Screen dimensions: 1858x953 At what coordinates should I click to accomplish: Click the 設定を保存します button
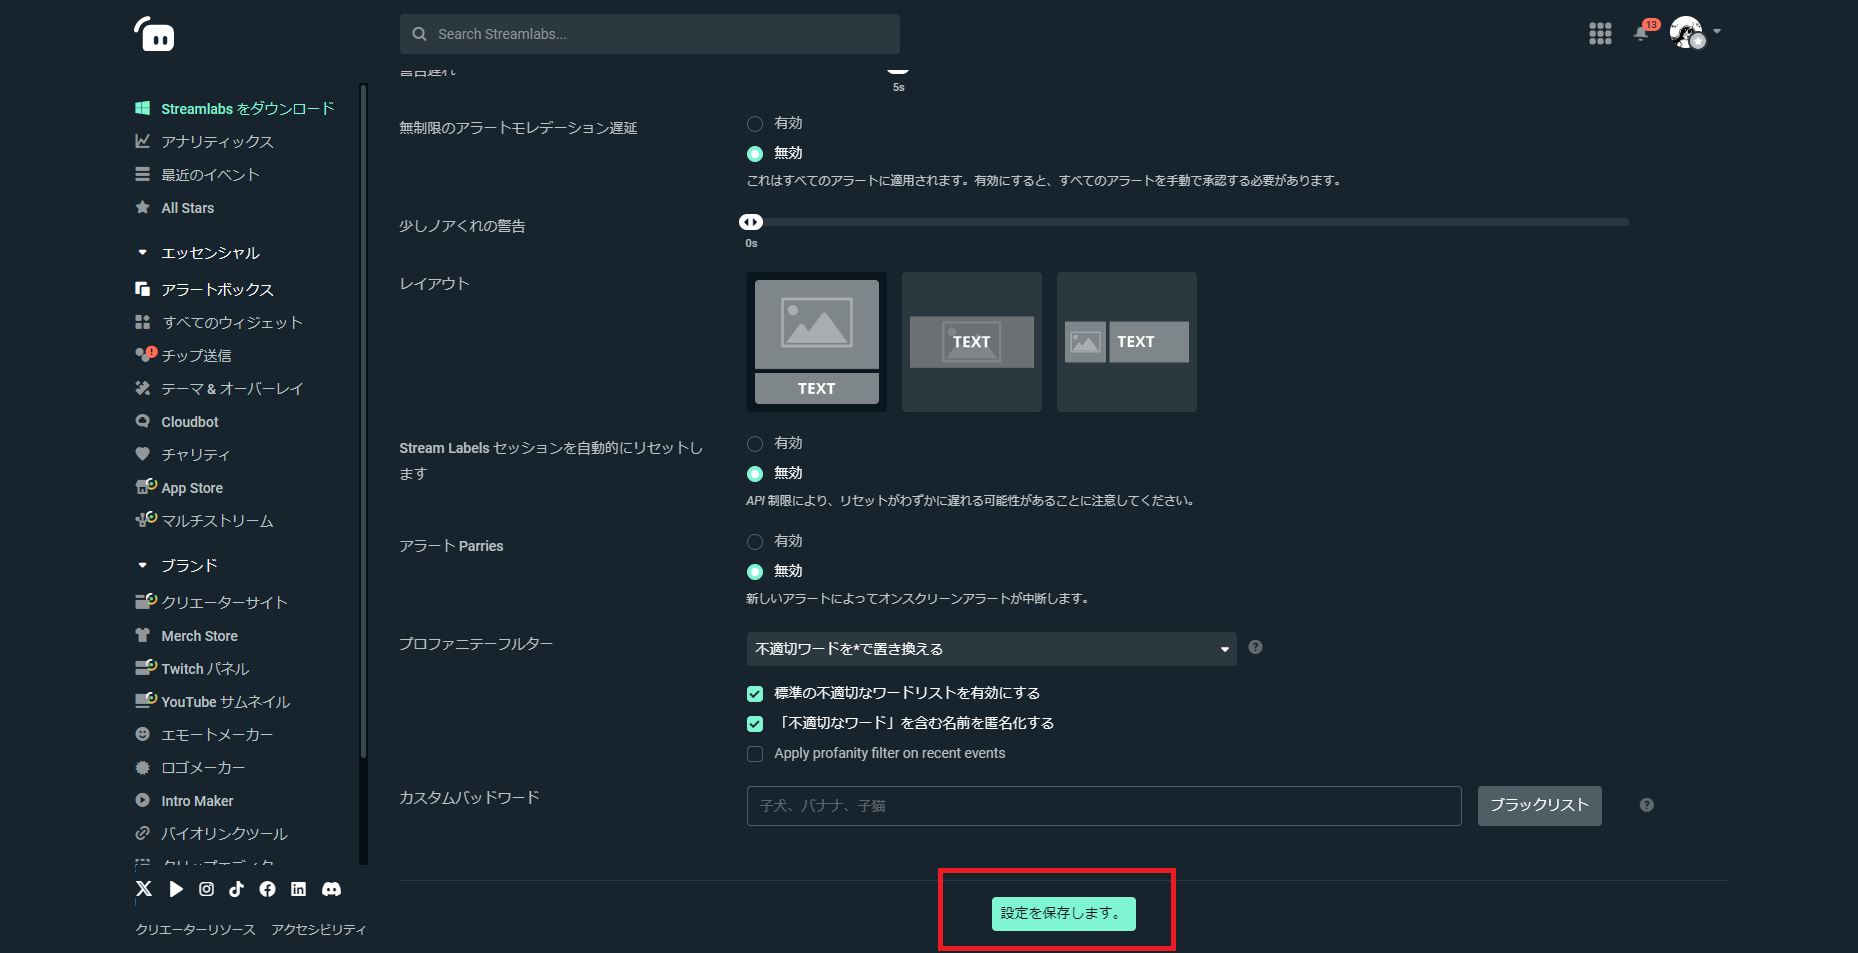(1062, 912)
